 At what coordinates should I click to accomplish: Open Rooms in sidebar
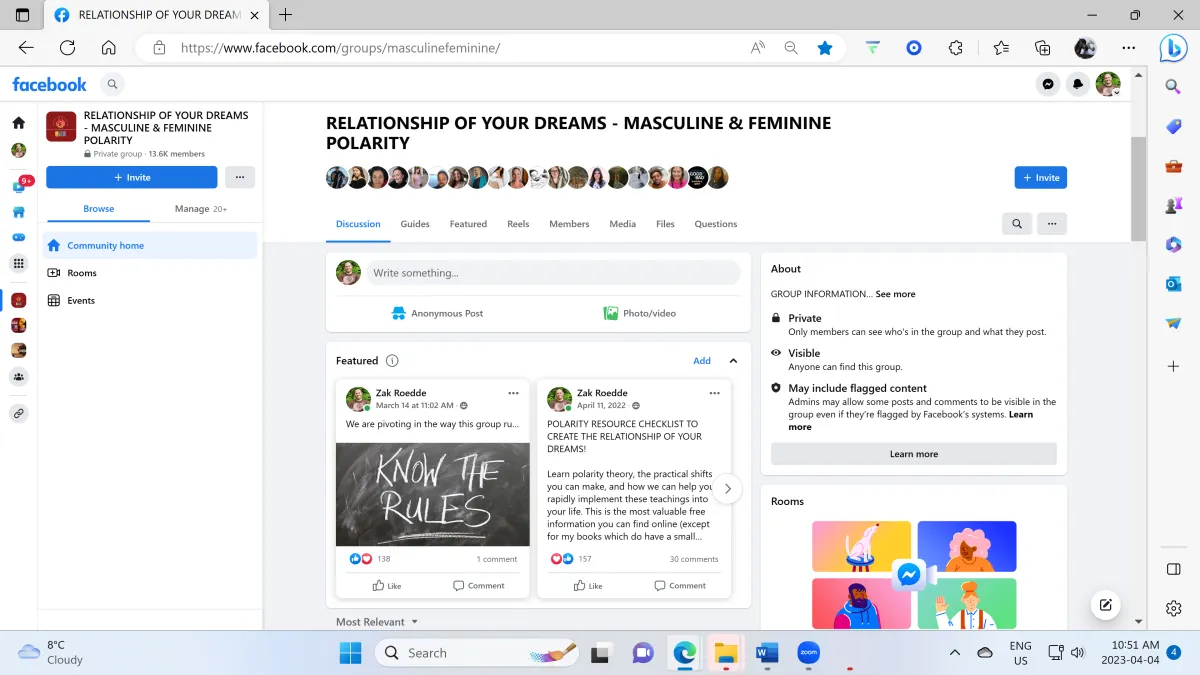point(150,273)
